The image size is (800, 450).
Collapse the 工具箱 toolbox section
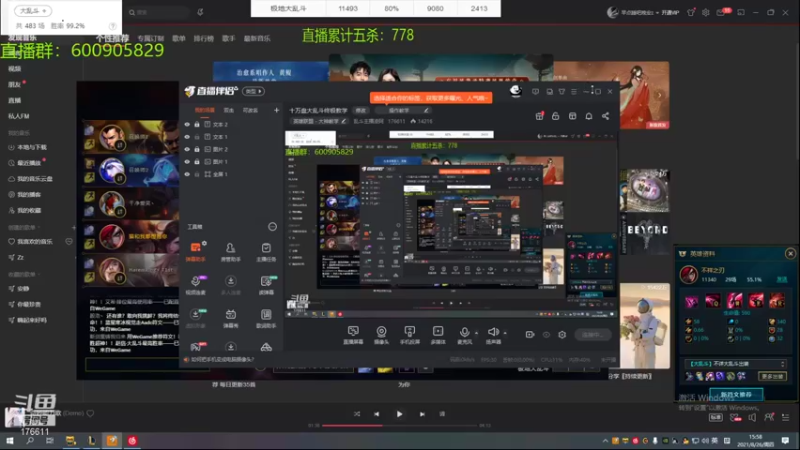coord(272,227)
